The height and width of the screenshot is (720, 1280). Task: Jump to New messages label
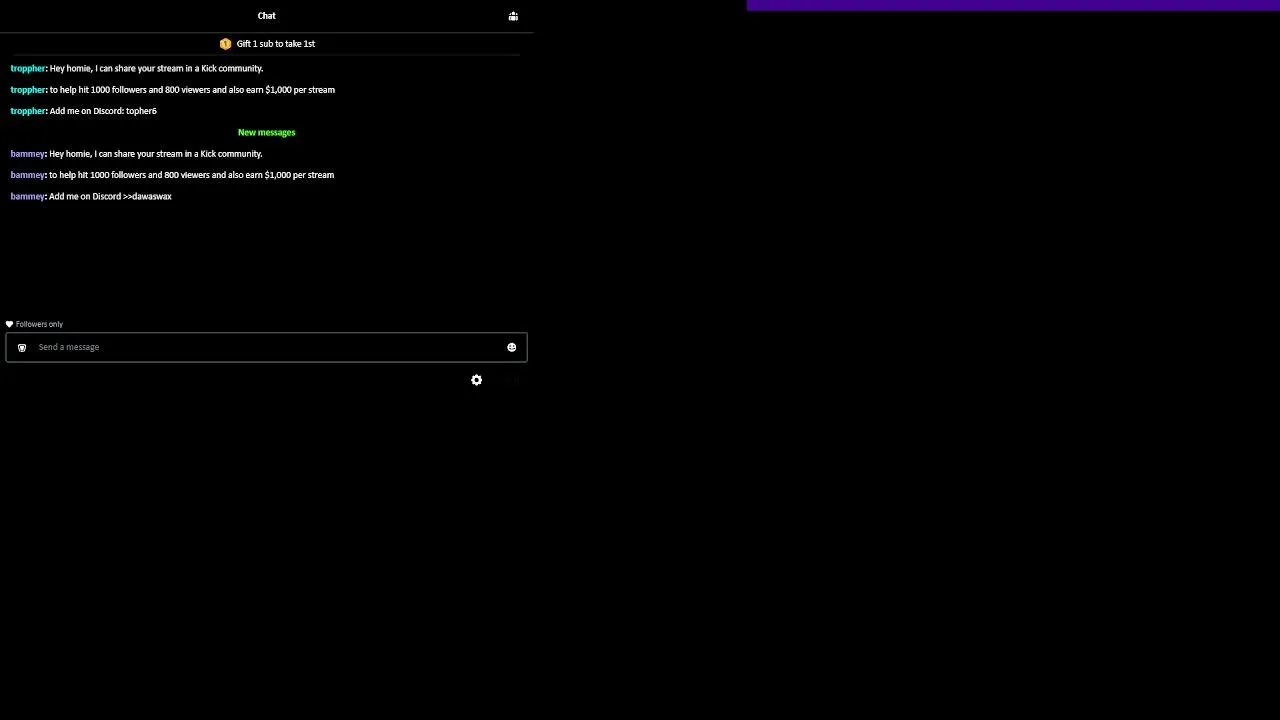click(266, 132)
